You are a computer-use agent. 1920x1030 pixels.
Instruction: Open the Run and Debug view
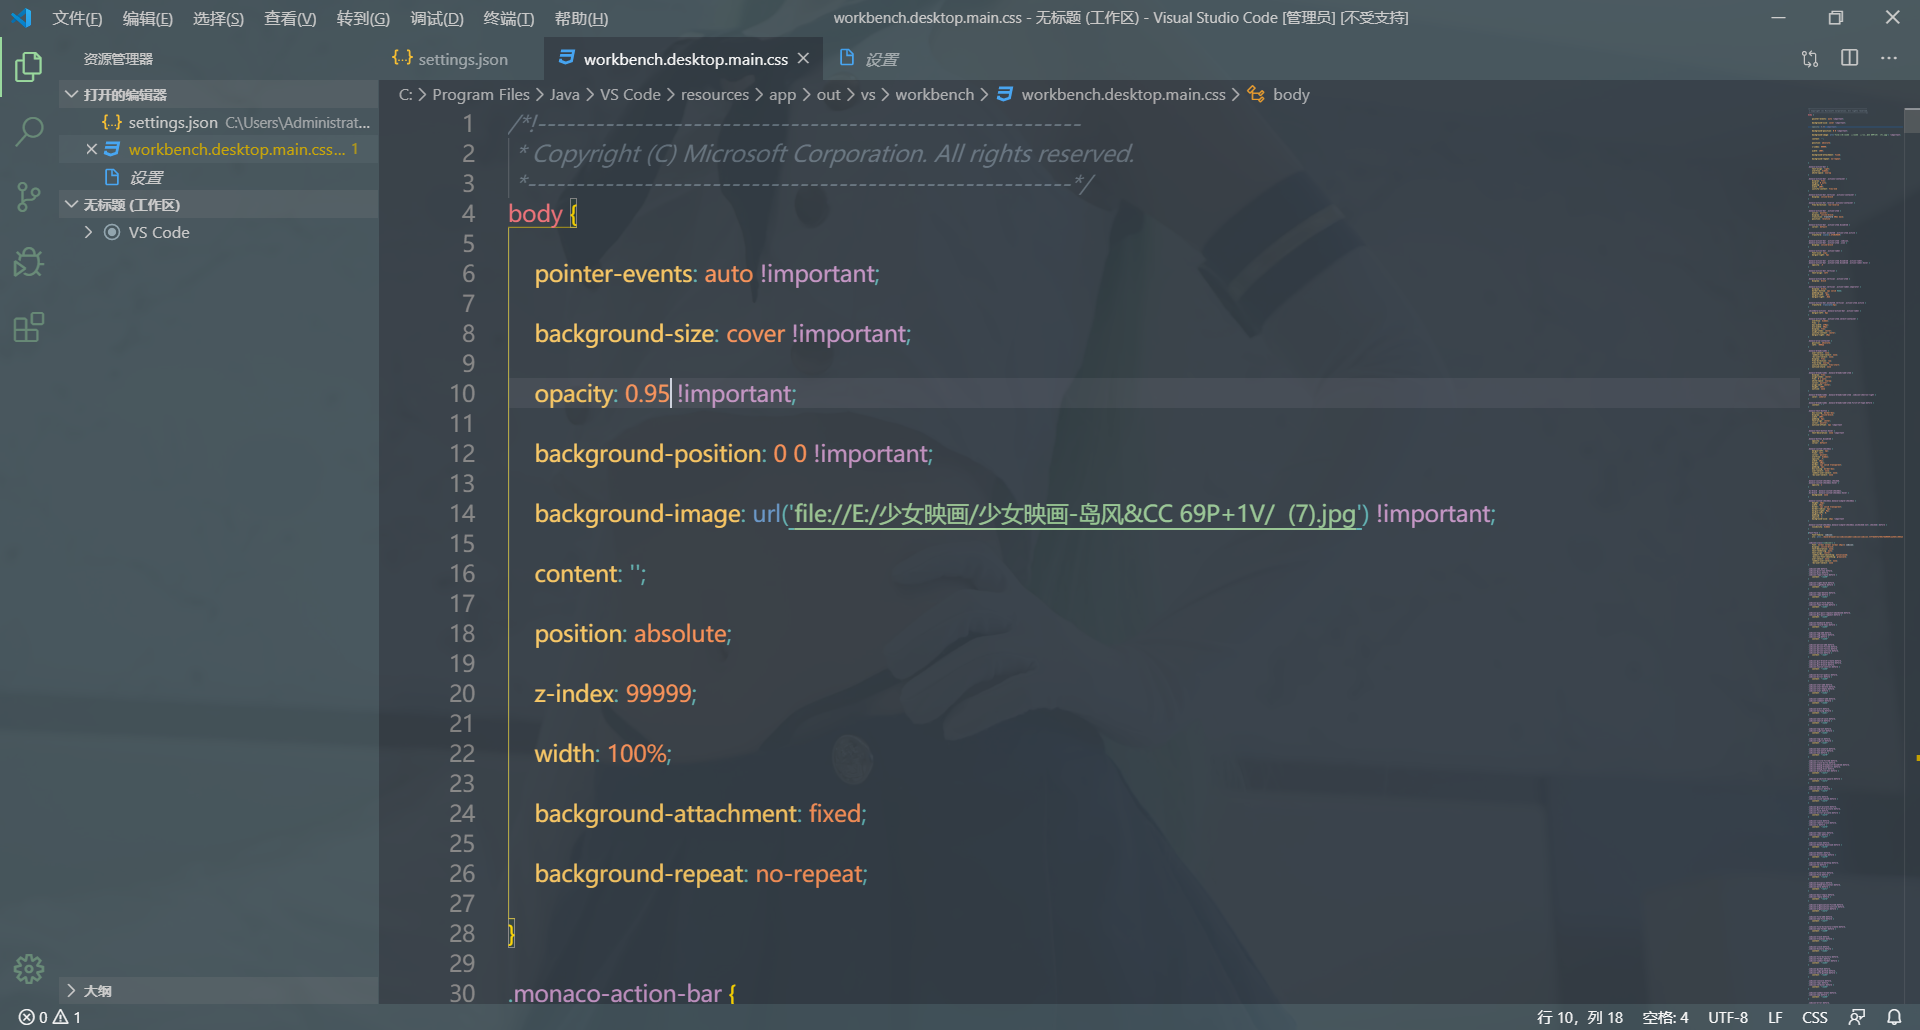[x=28, y=262]
